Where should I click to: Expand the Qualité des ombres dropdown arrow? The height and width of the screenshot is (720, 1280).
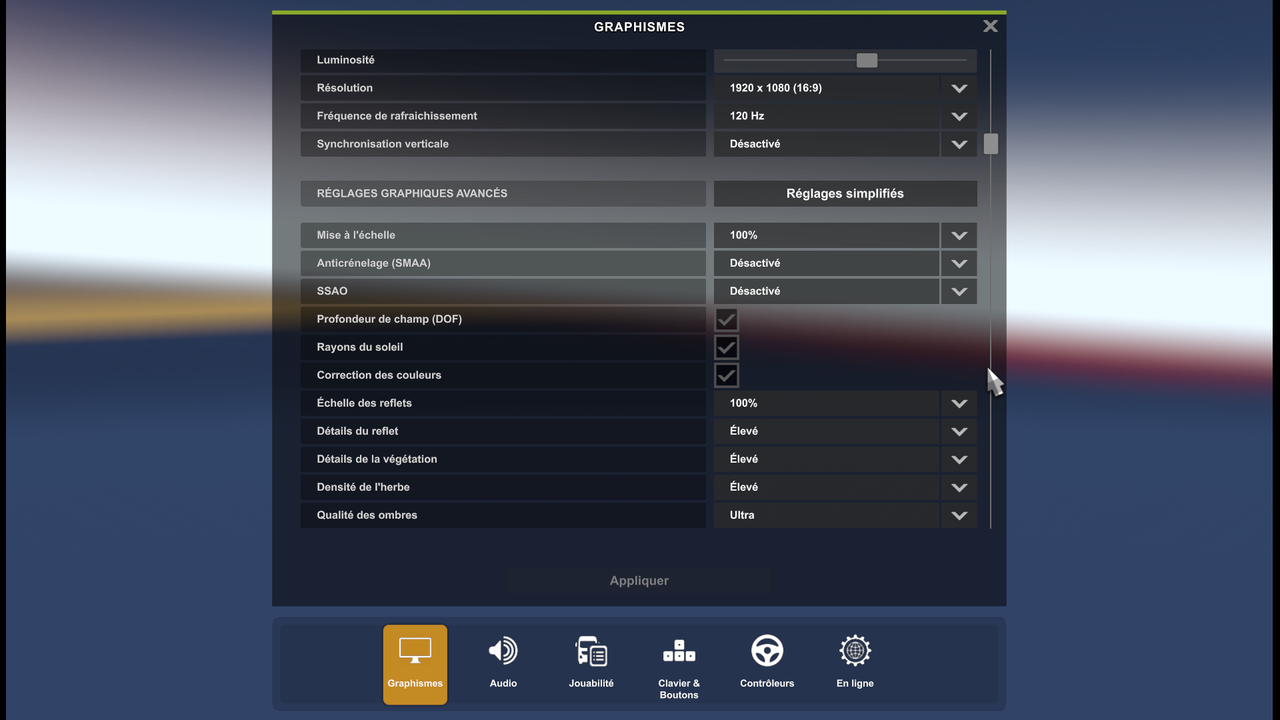click(959, 515)
